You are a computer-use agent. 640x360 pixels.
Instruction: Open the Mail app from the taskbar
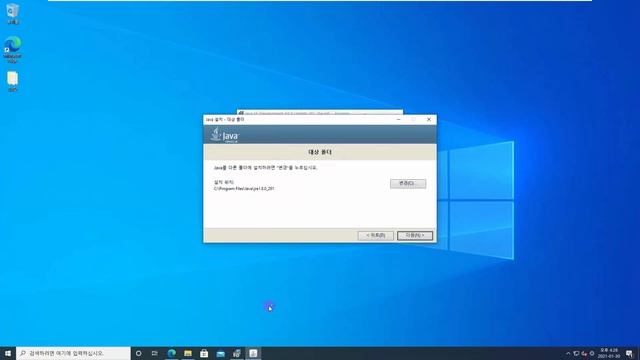click(x=220, y=353)
